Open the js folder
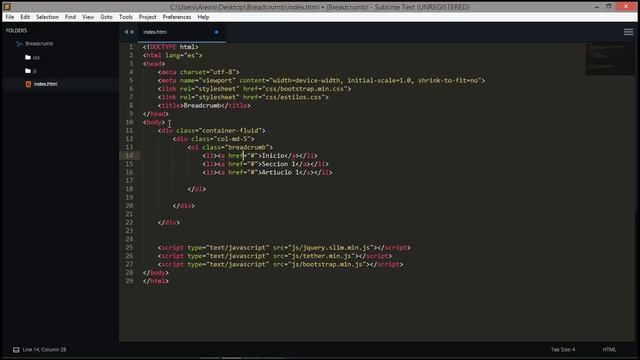 pyautogui.click(x=35, y=71)
